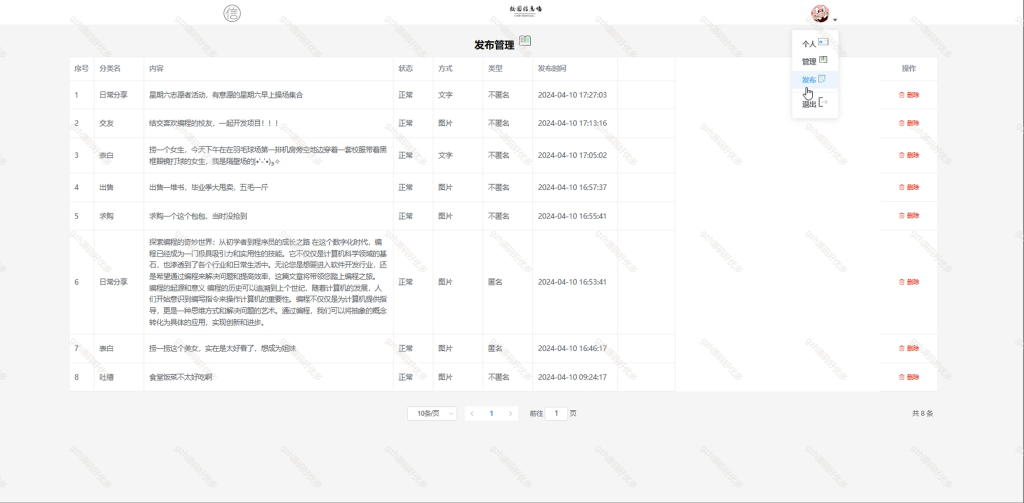
Task: Collapse the avatar dropdown arrow
Action: coord(835,20)
